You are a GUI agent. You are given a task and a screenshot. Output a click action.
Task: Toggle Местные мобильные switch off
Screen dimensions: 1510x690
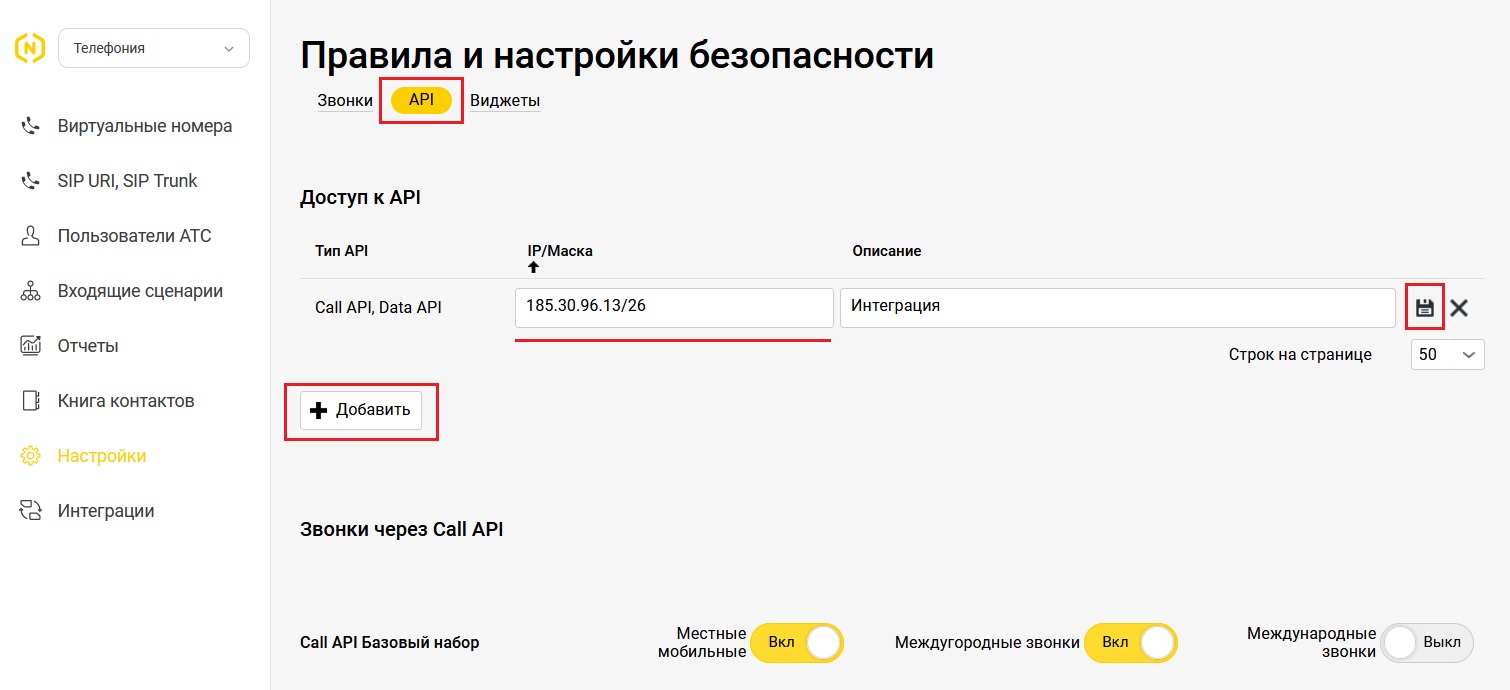(797, 643)
